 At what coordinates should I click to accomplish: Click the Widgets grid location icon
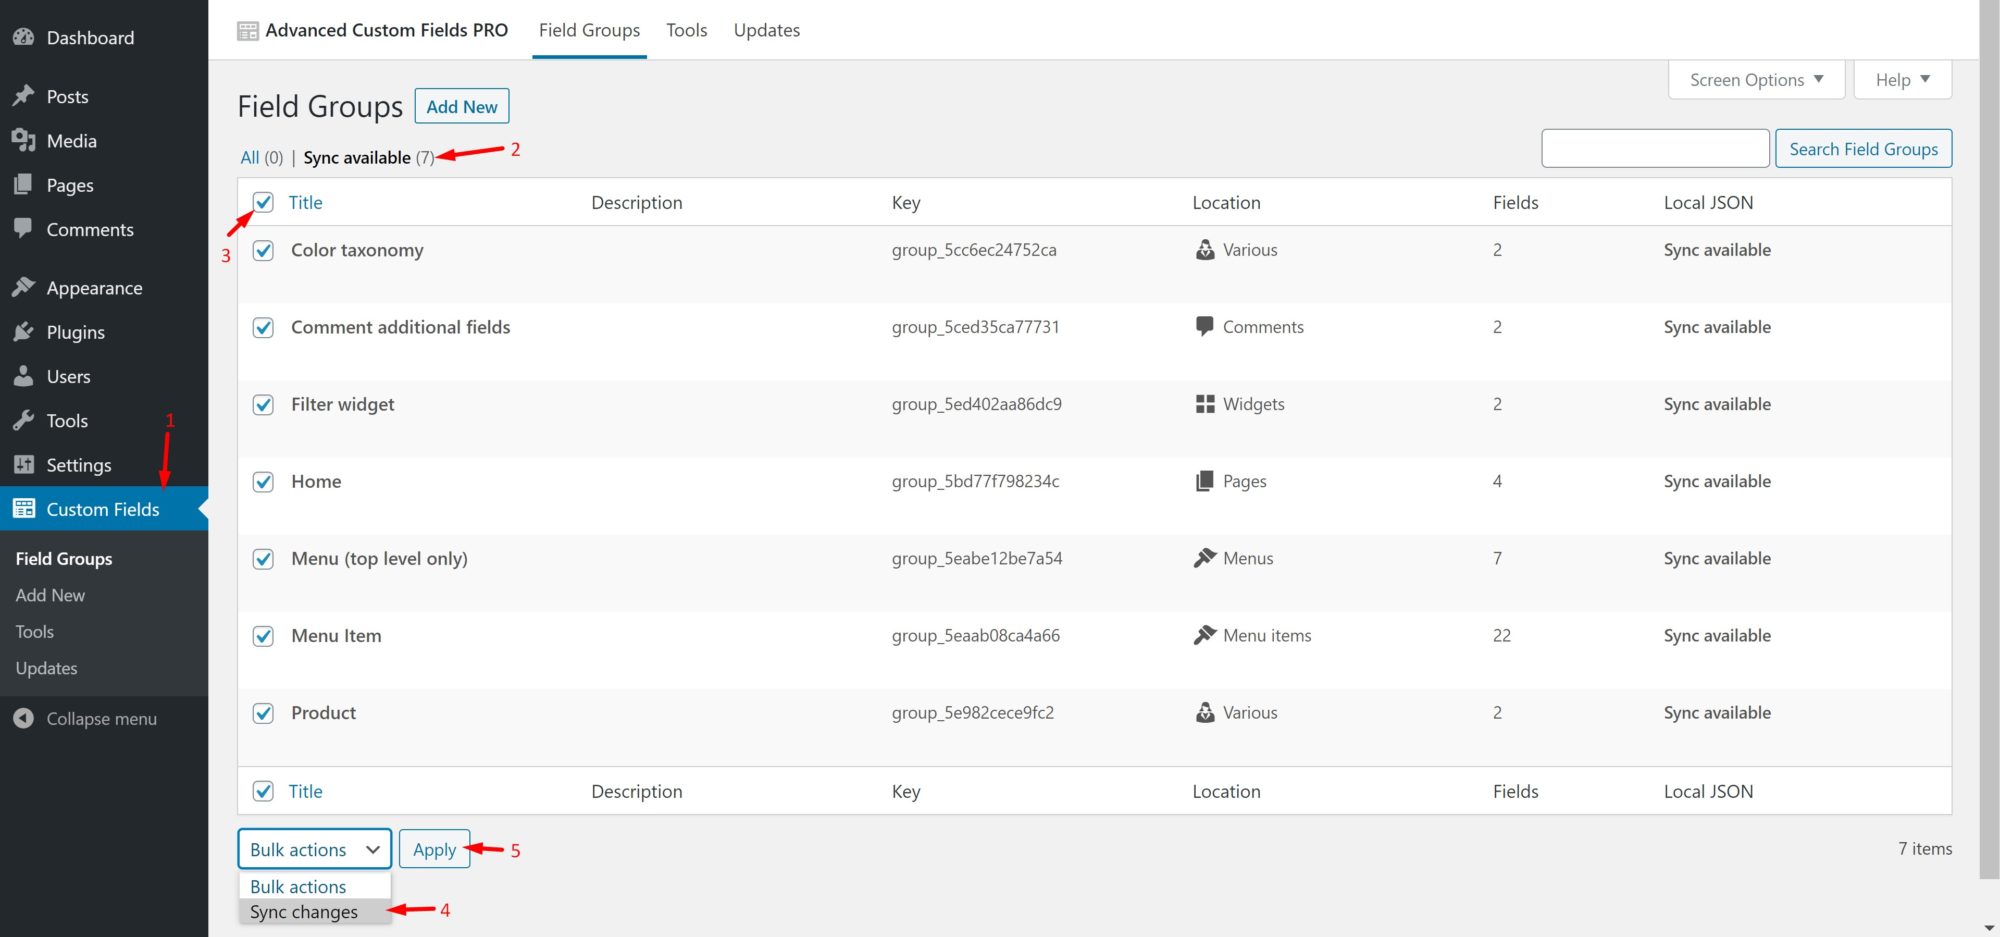[1205, 403]
